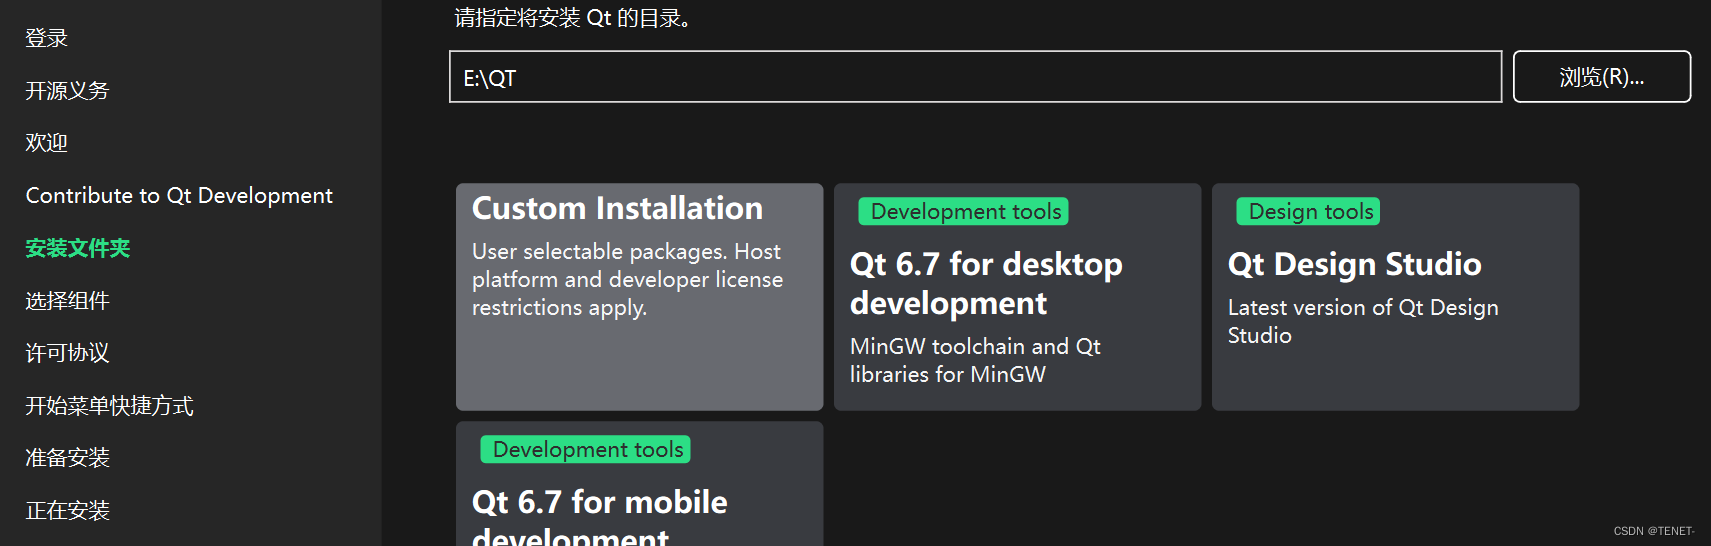
Task: Select the Qt Design Studio card
Action: (1395, 297)
